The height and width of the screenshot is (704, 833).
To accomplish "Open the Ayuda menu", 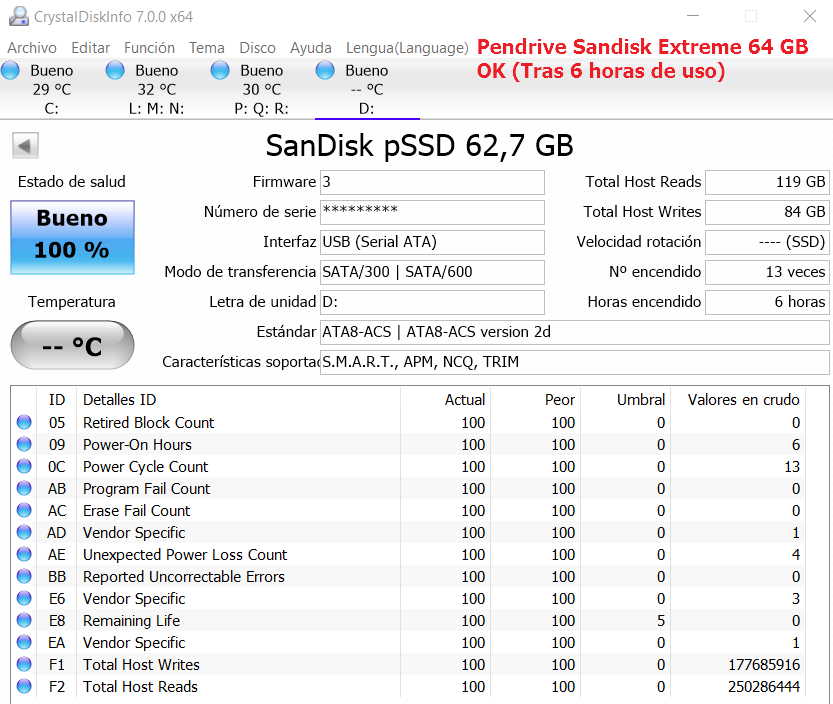I will click(x=311, y=48).
